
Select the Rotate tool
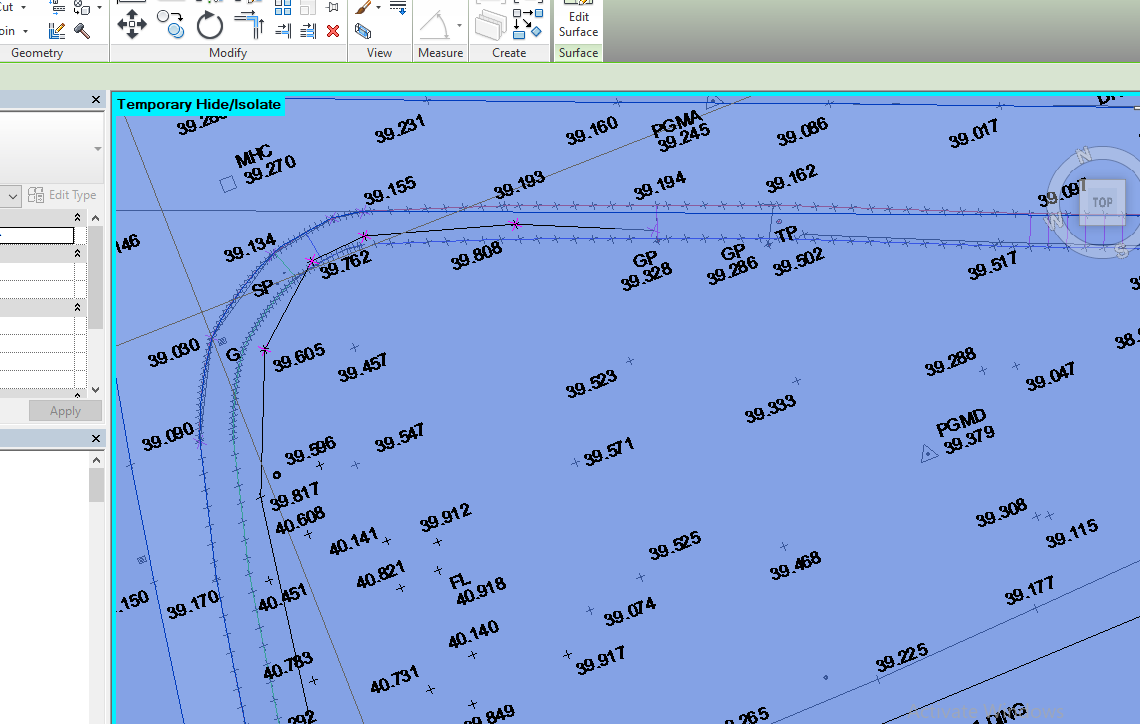(209, 25)
